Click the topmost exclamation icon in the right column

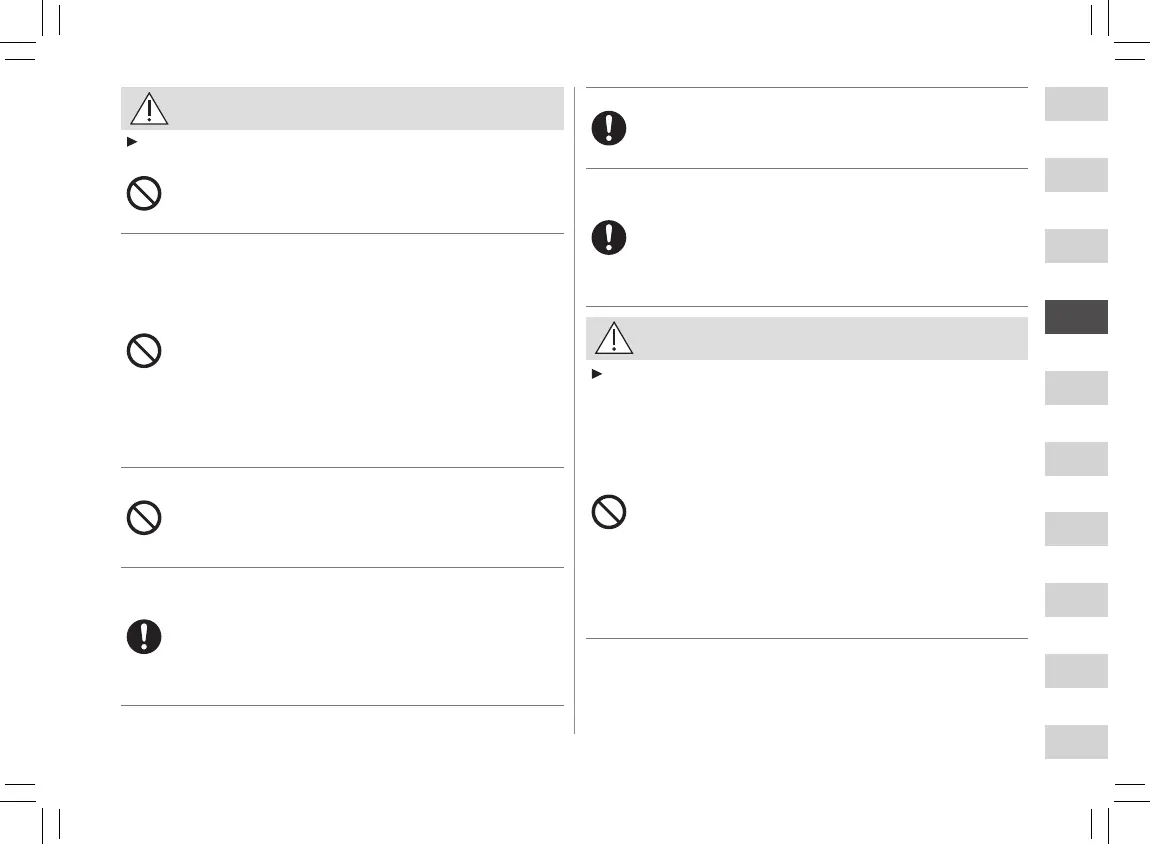[x=610, y=128]
